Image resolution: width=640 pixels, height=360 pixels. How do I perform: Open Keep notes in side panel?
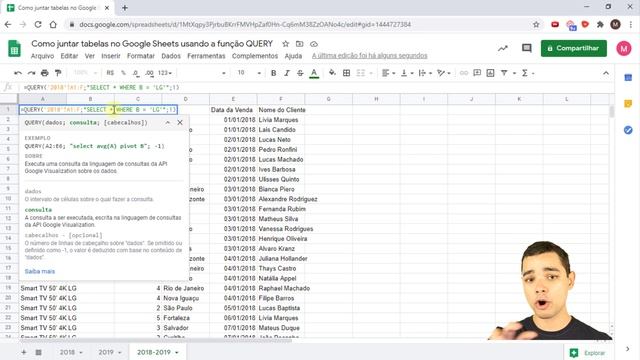(x=628, y=104)
